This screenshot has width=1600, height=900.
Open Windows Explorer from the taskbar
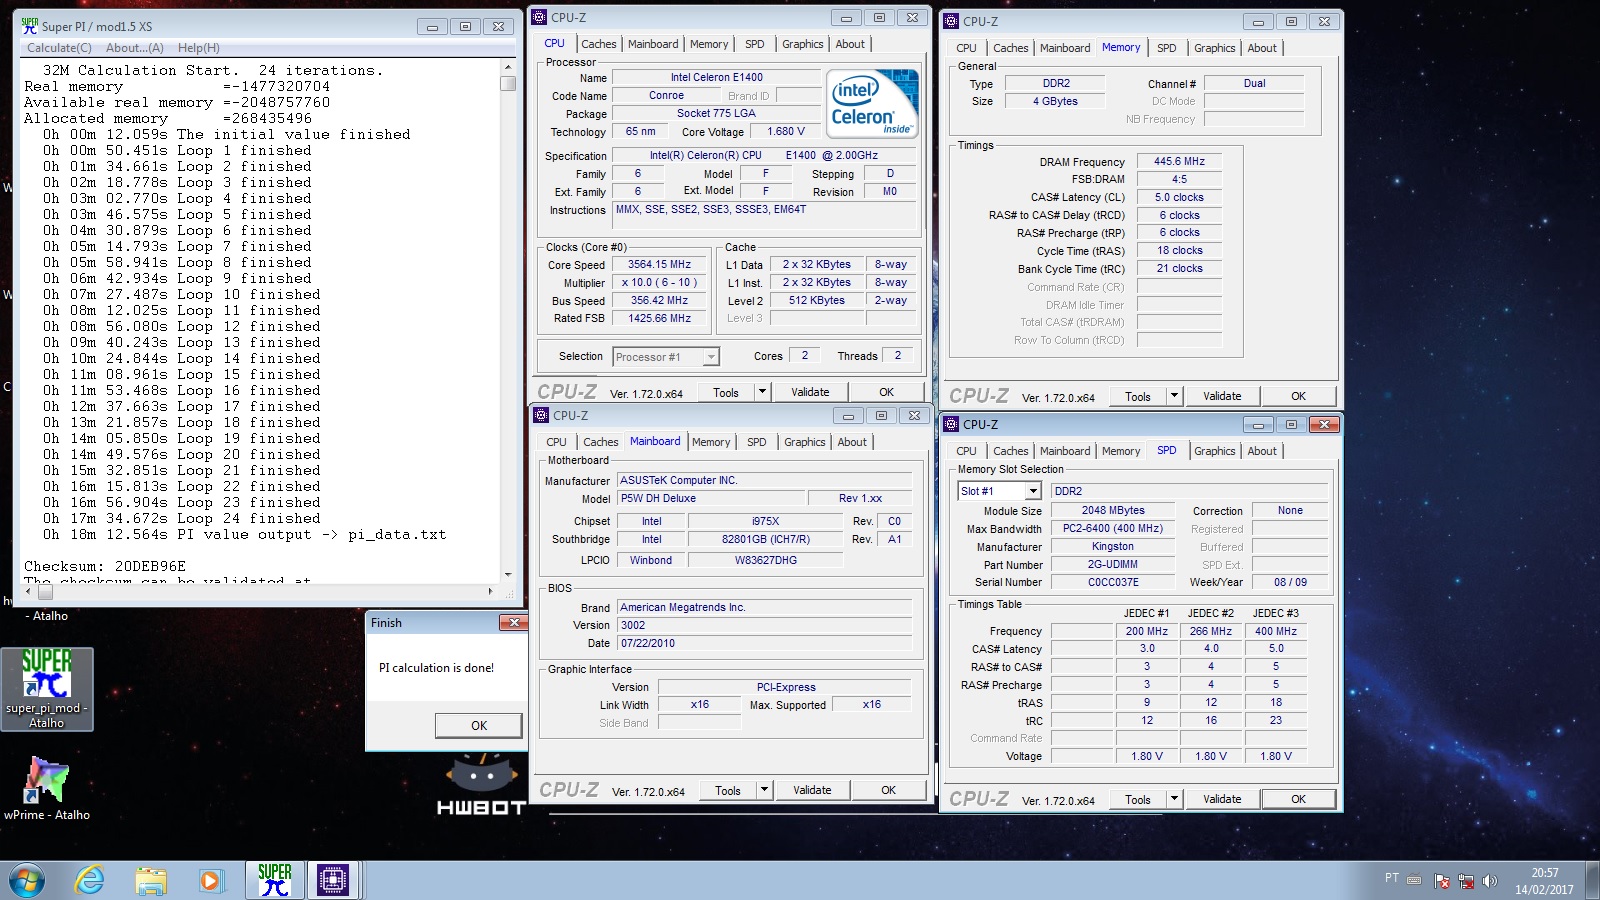pyautogui.click(x=151, y=880)
